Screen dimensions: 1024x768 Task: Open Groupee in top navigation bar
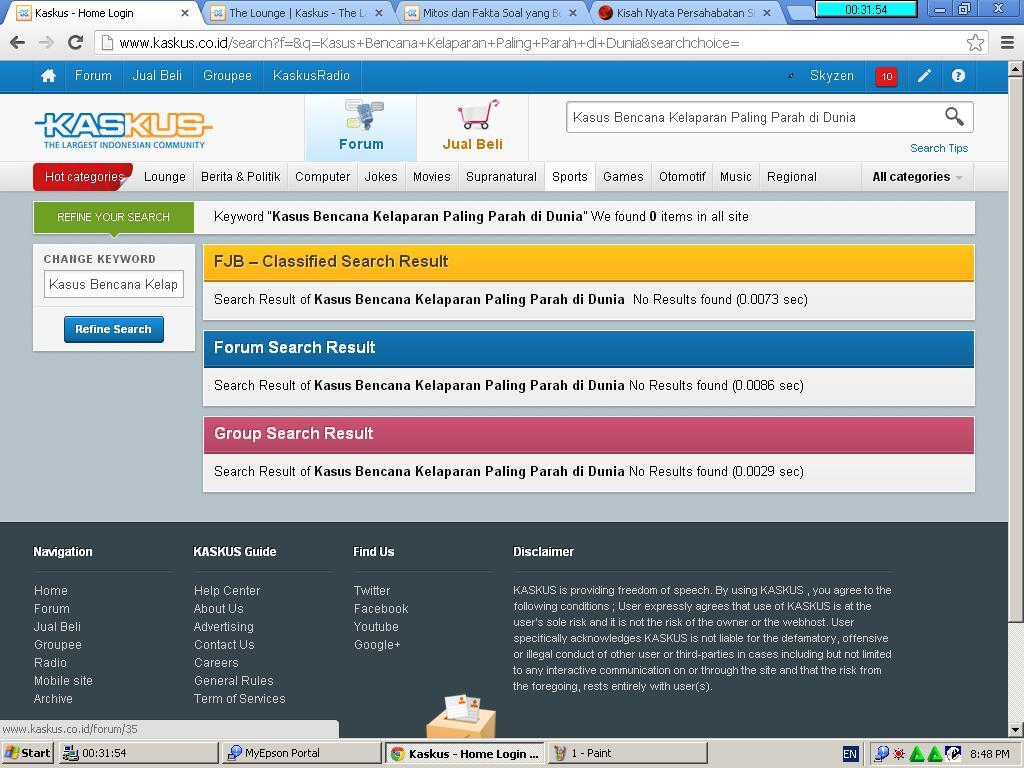tap(227, 76)
